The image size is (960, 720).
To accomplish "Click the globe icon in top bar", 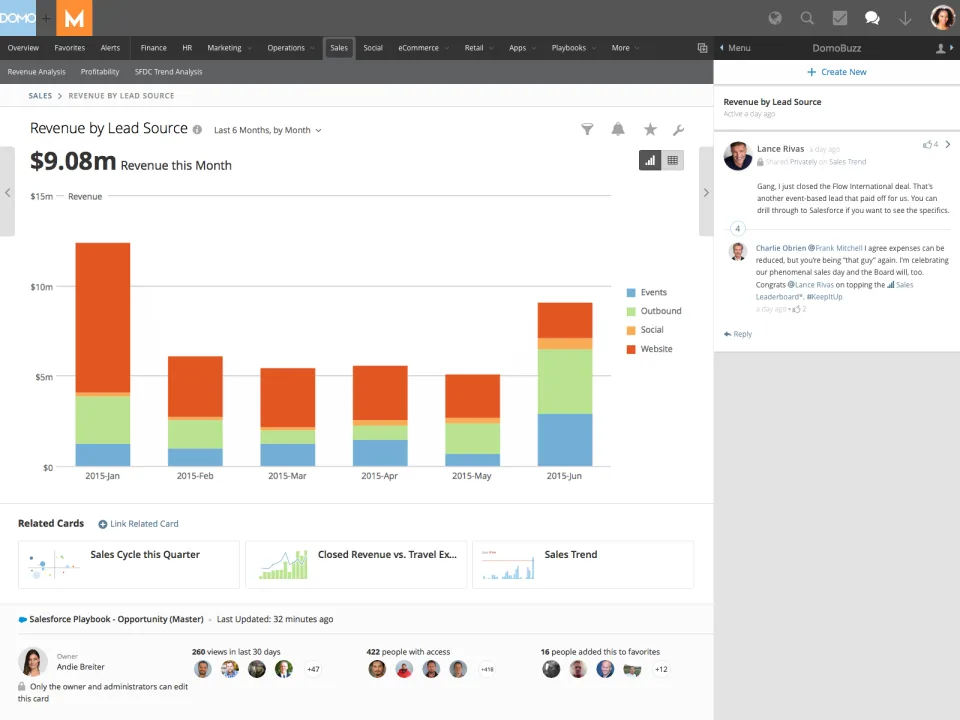I will (x=775, y=18).
